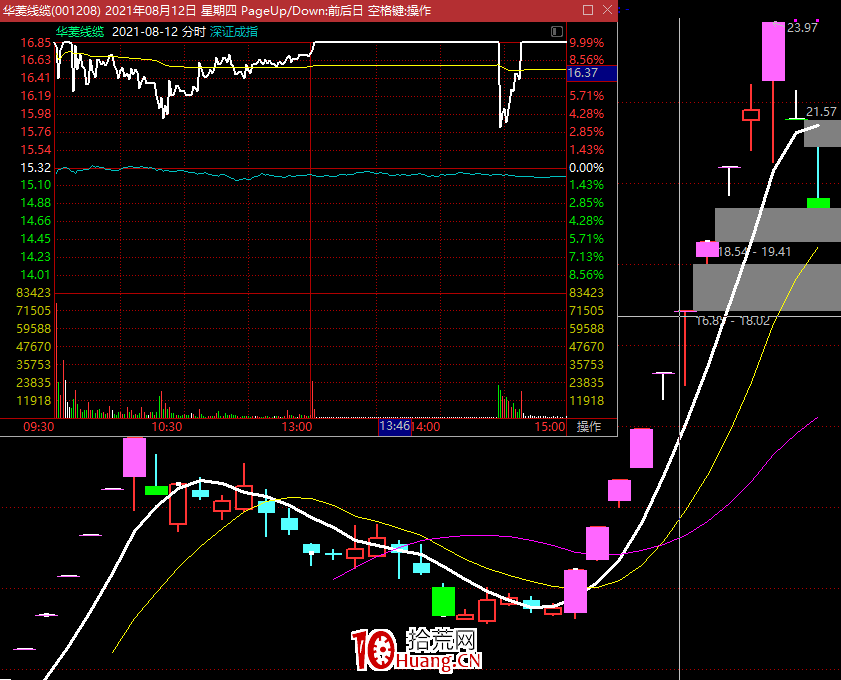Click the 16.19 price axis label
Image resolution: width=841 pixels, height=680 pixels.
click(x=35, y=96)
